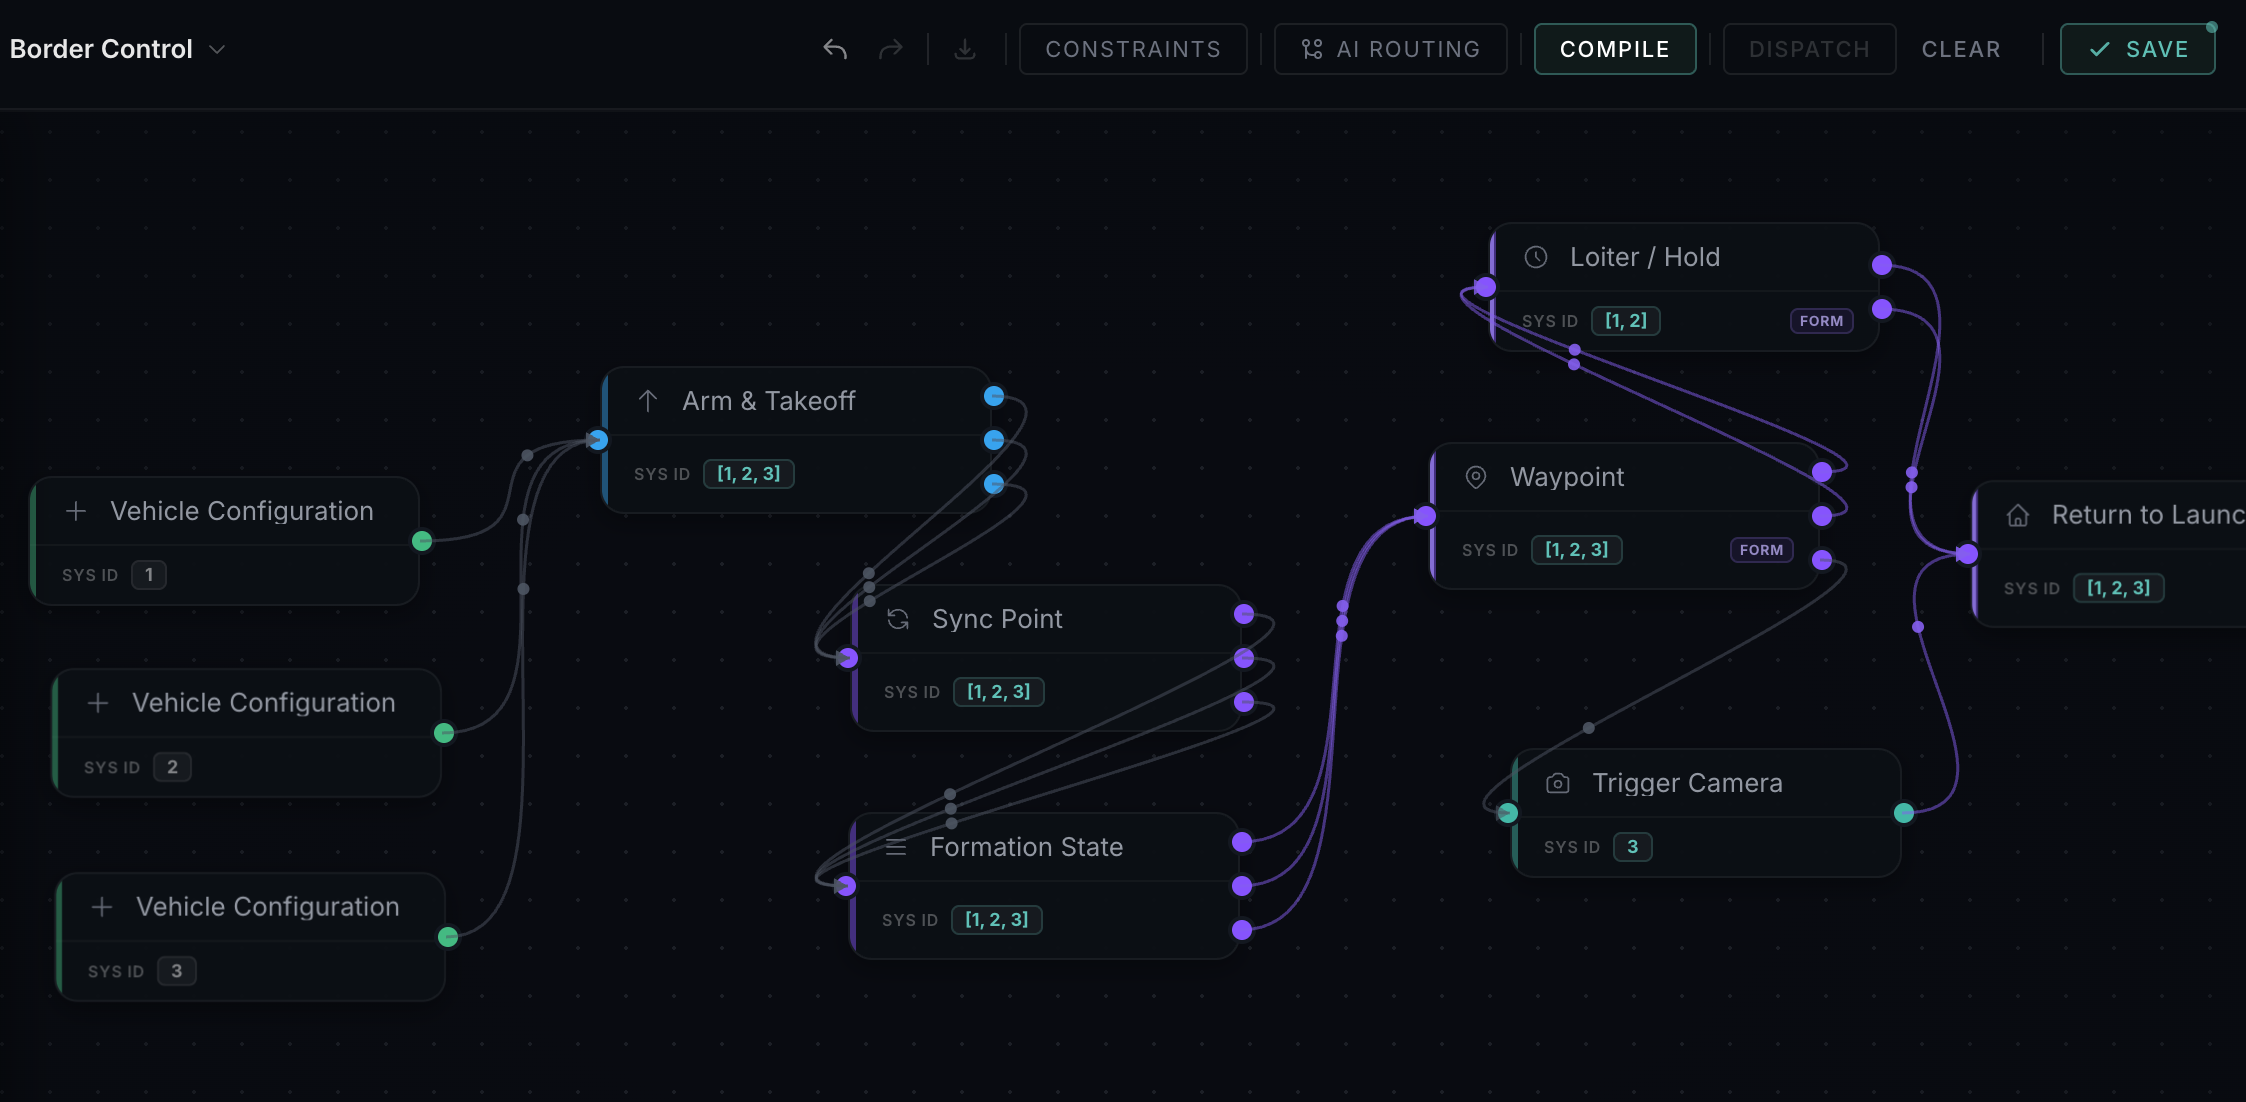The width and height of the screenshot is (2246, 1102).
Task: Click the download icon in toolbar
Action: click(965, 49)
